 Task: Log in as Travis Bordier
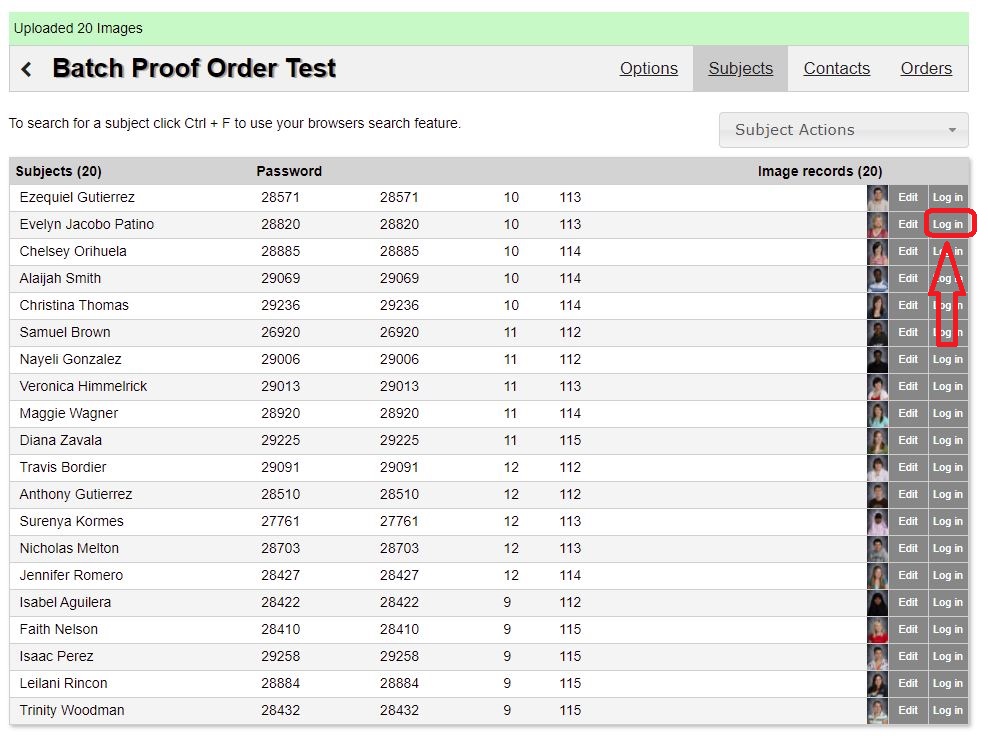tap(948, 467)
